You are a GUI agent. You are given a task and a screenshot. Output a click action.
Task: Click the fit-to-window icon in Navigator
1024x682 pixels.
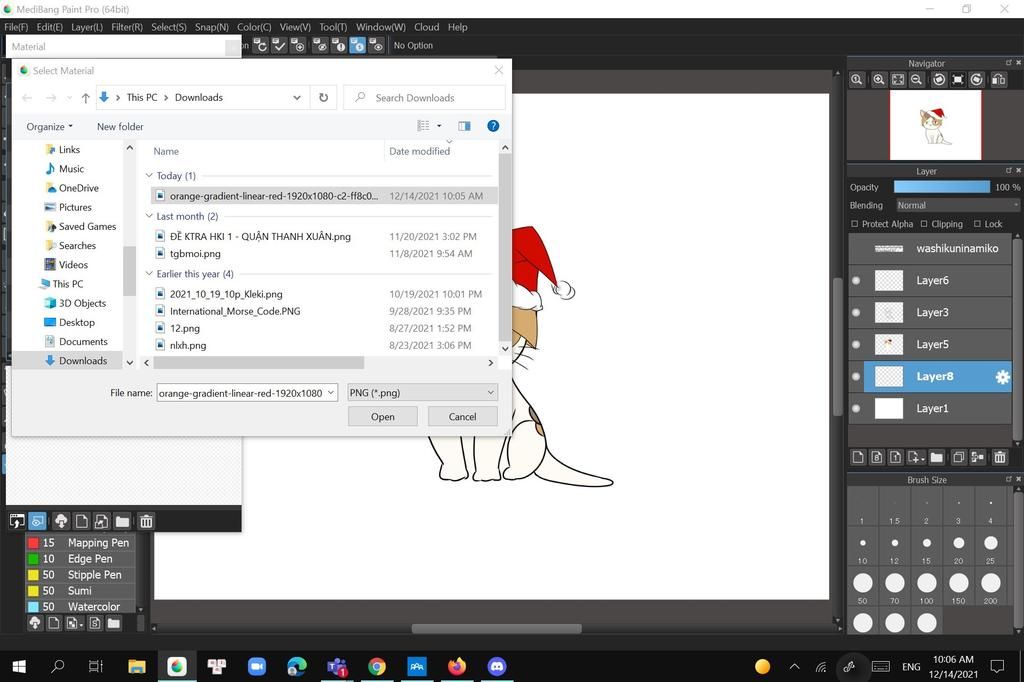(898, 80)
